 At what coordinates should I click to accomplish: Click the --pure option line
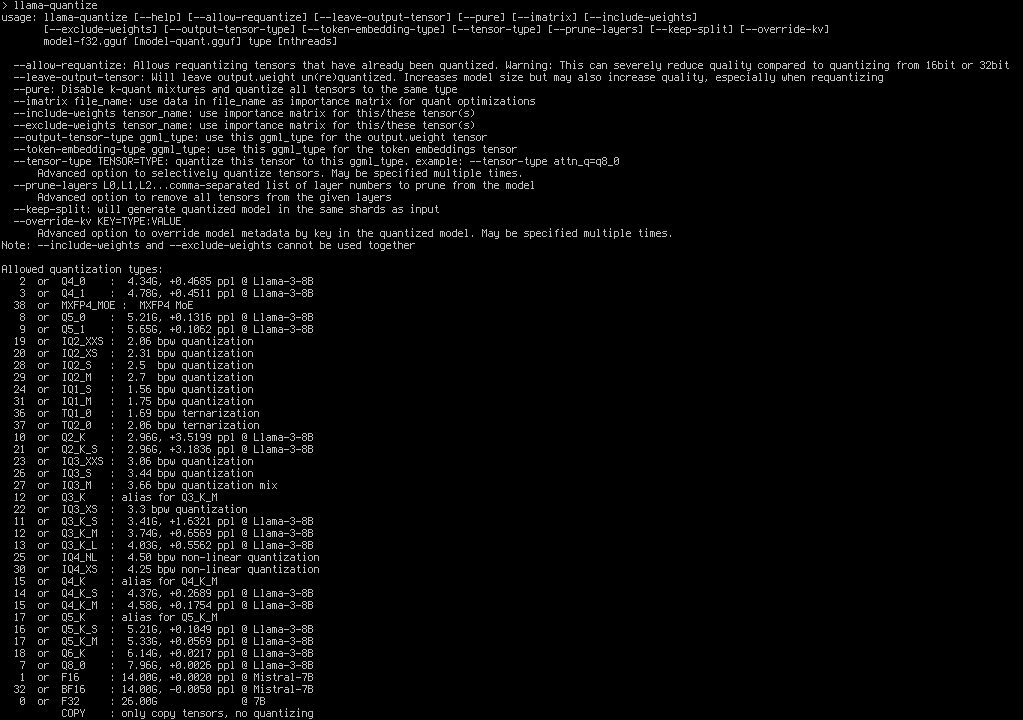click(236, 89)
